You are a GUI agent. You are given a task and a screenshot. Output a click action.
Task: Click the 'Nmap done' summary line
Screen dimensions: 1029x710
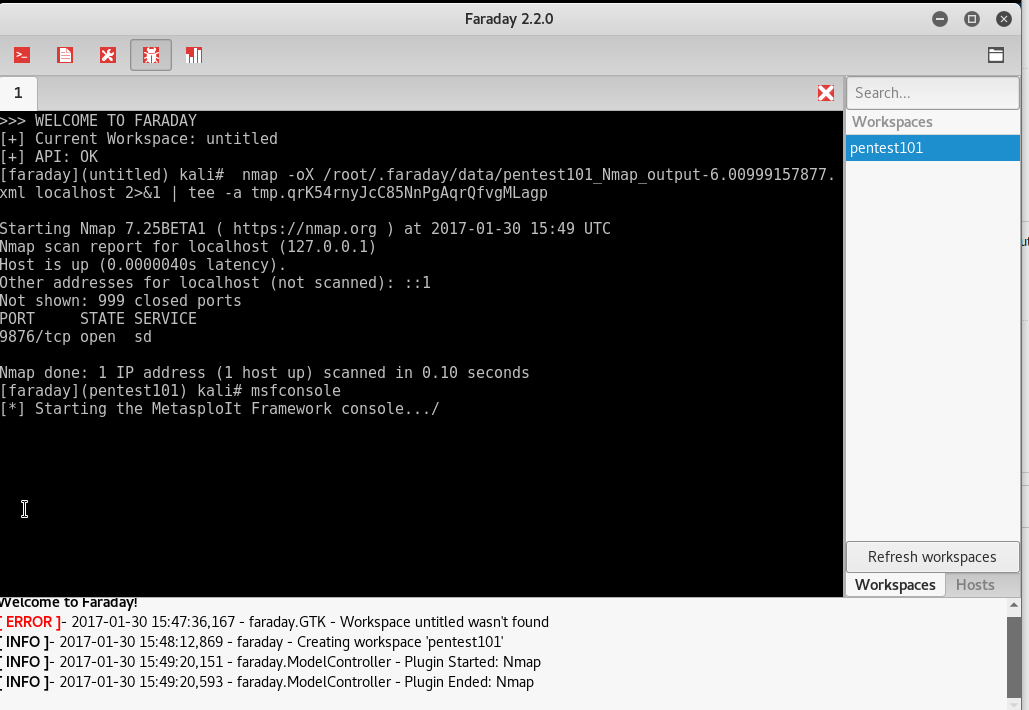(264, 373)
